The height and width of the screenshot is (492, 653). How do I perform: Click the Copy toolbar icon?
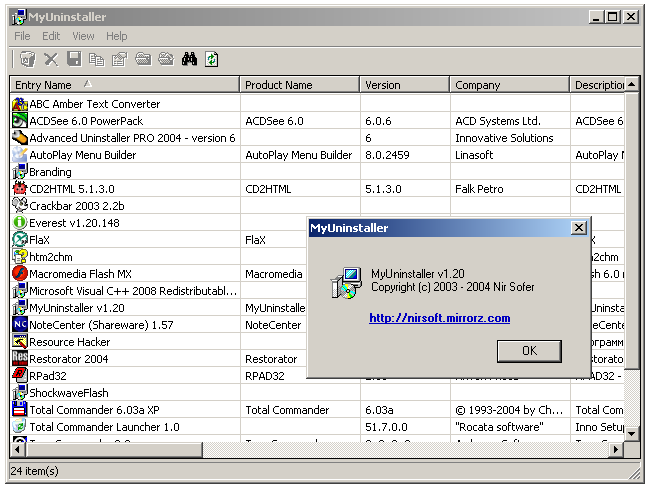[x=97, y=60]
